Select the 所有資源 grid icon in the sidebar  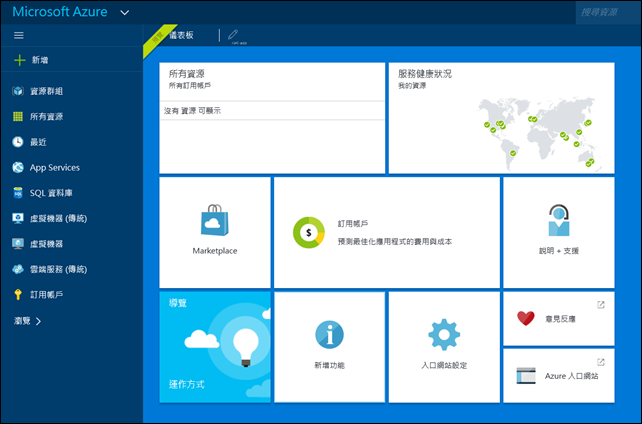(18, 117)
